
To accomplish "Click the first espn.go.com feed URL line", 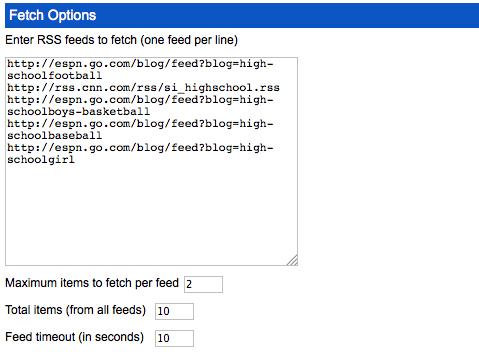I will pyautogui.click(x=140, y=64).
